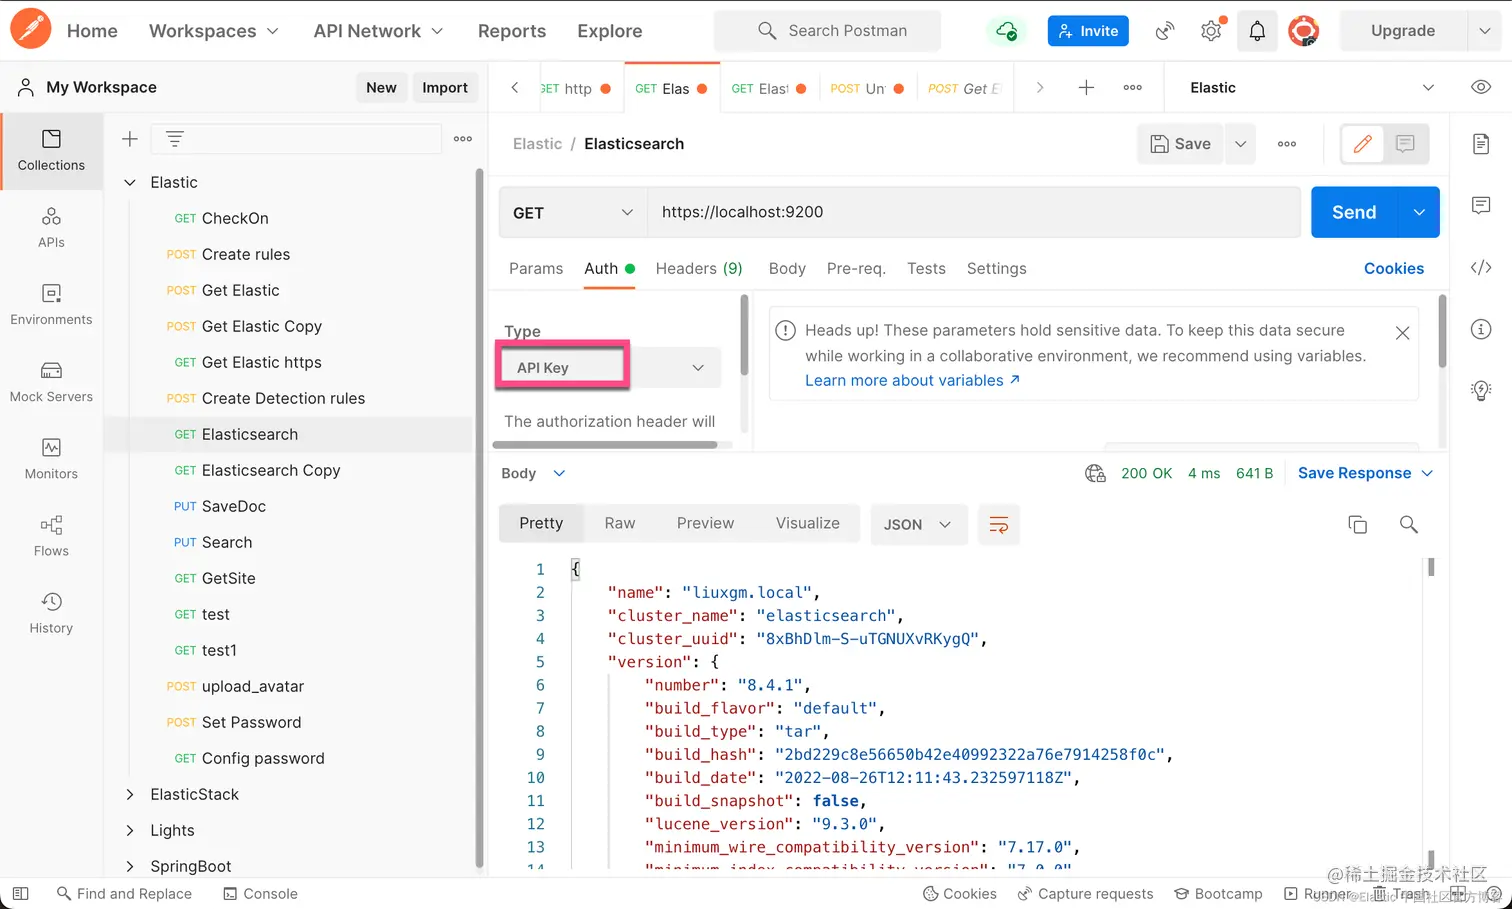The width and height of the screenshot is (1512, 909).
Task: Search within the response body
Action: [x=1408, y=524]
